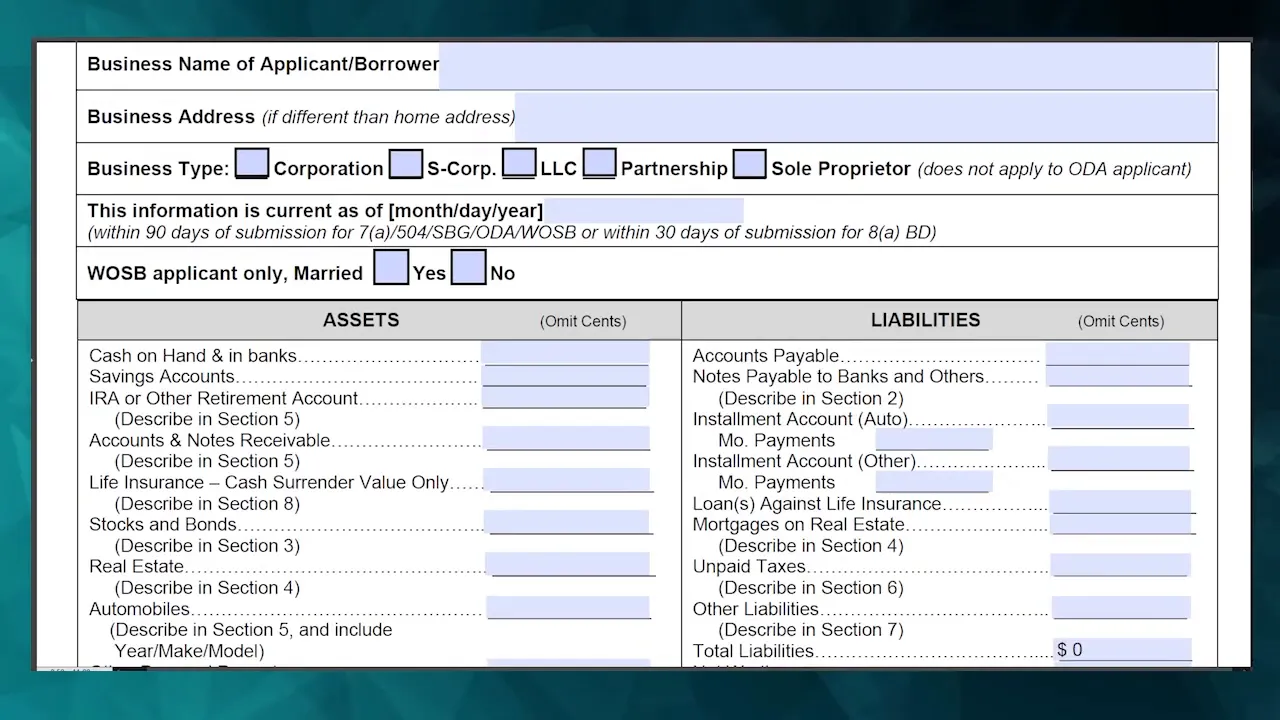
Task: Check the Sole Proprietor checkbox
Action: click(749, 162)
